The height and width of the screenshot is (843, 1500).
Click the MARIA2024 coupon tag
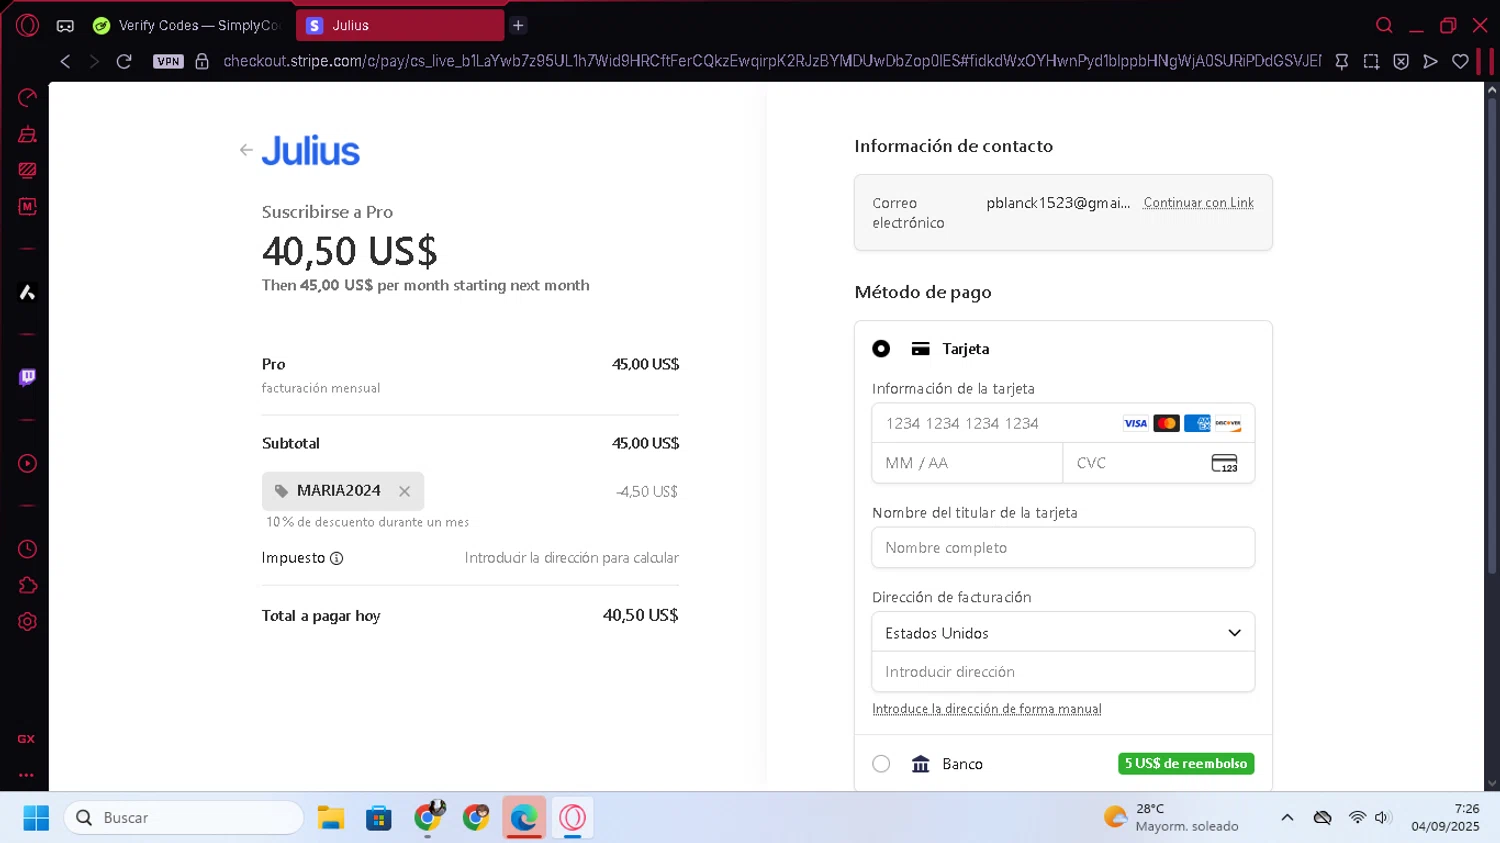coord(343,491)
